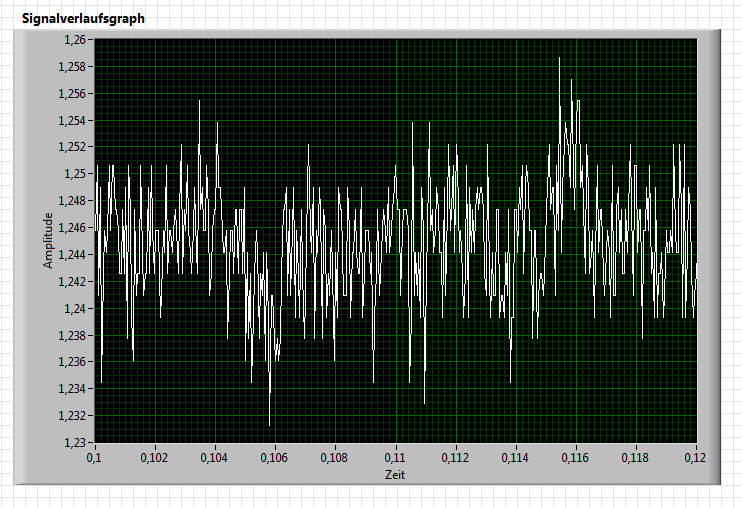Click the Y-axis tick label 1,248
This screenshot has width=741, height=507.
click(x=72, y=201)
